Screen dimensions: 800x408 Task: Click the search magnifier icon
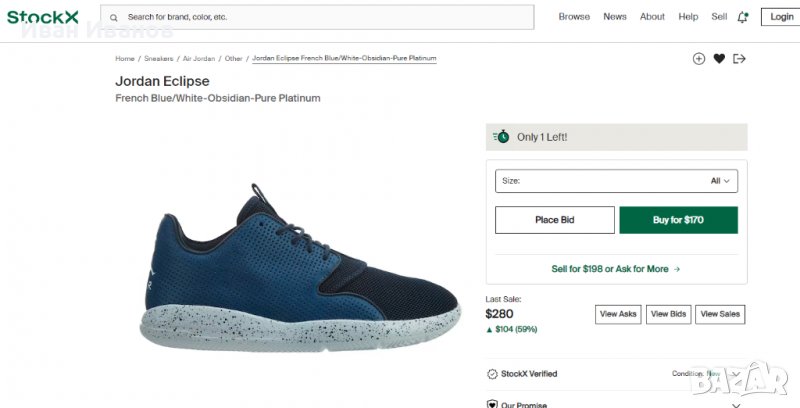114,17
